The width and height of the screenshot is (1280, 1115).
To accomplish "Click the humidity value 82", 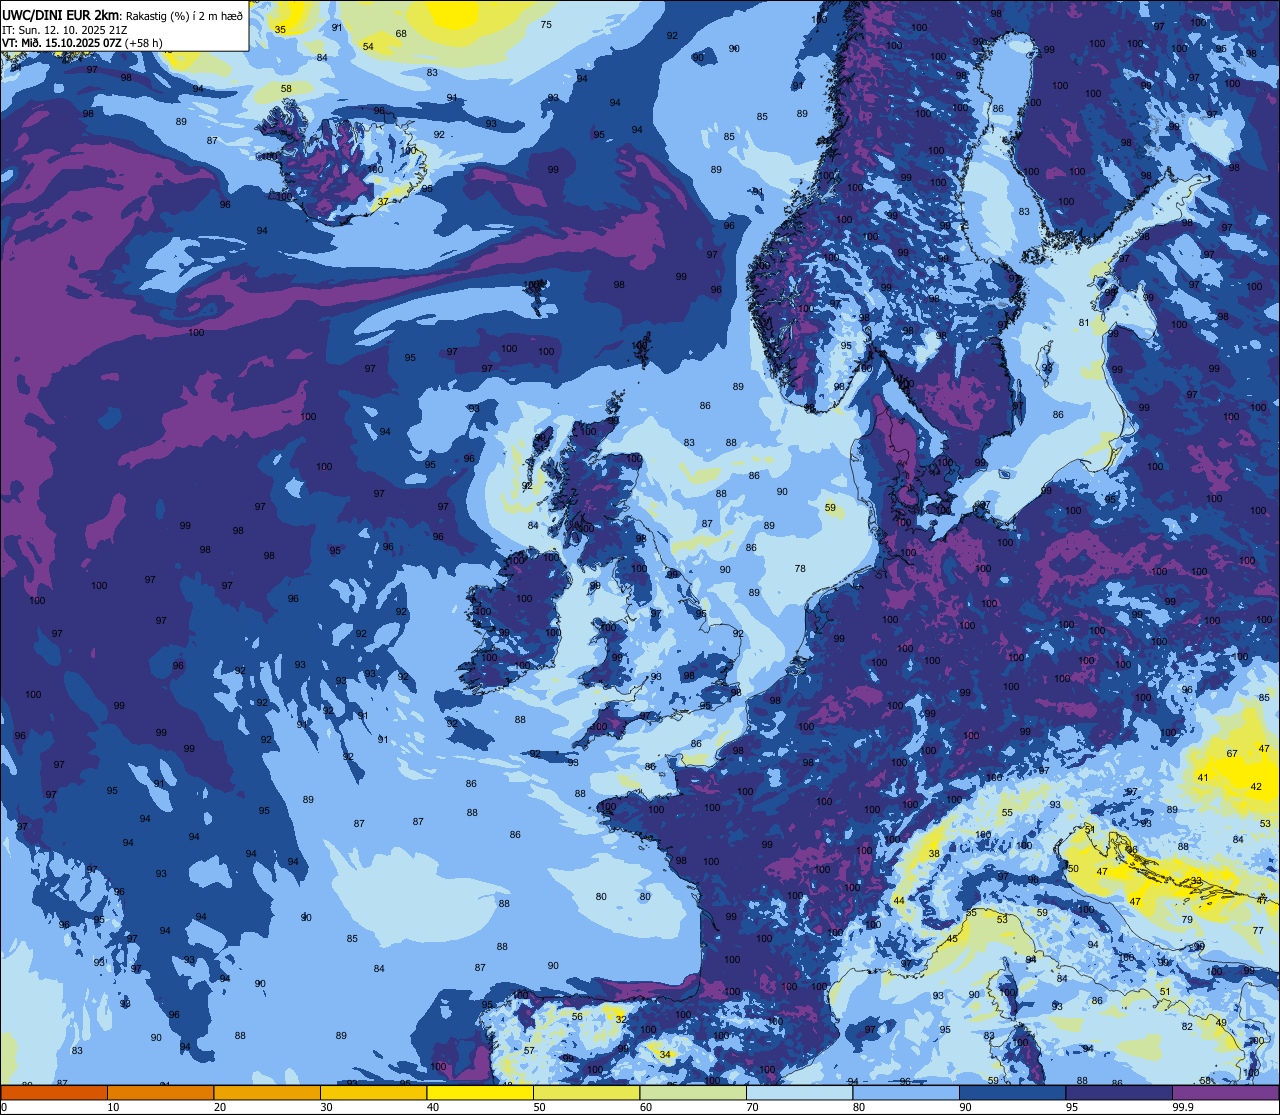I will (x=1187, y=1026).
